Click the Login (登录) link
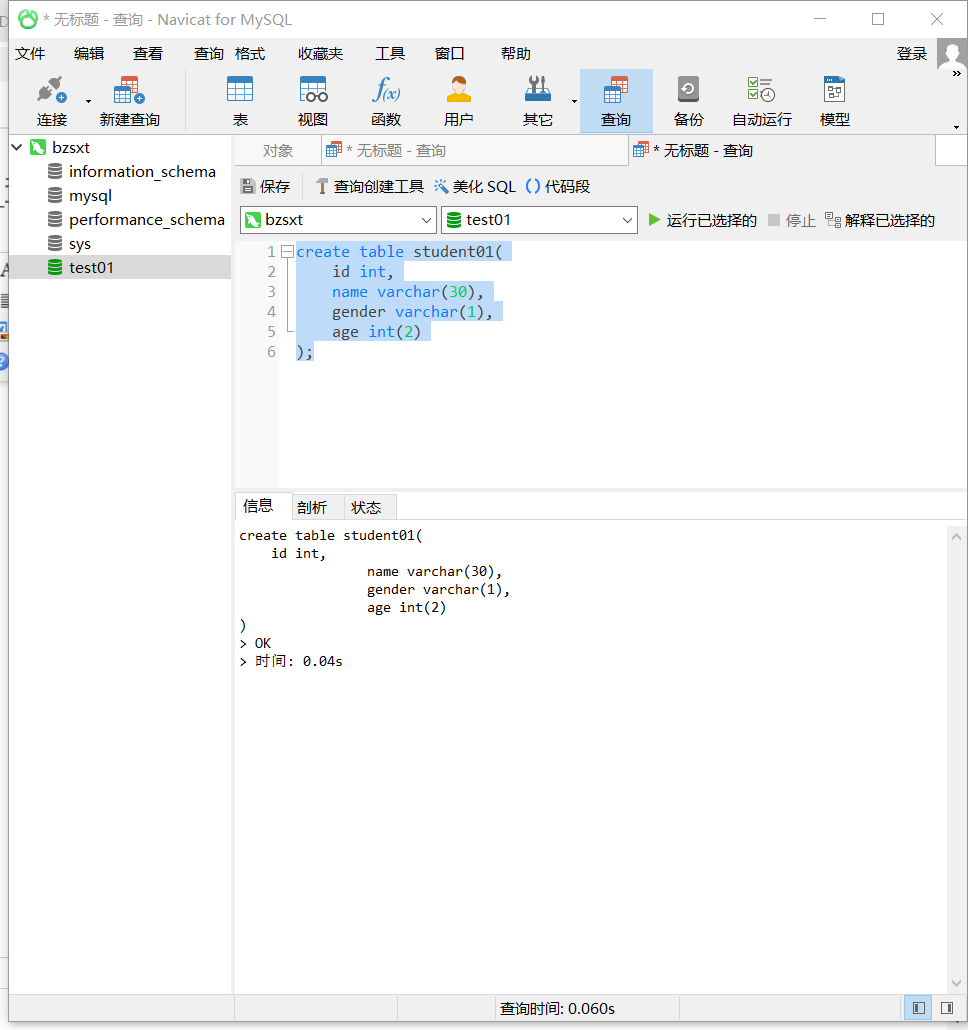Screen dimensions: 968x1030 pyautogui.click(x=912, y=54)
